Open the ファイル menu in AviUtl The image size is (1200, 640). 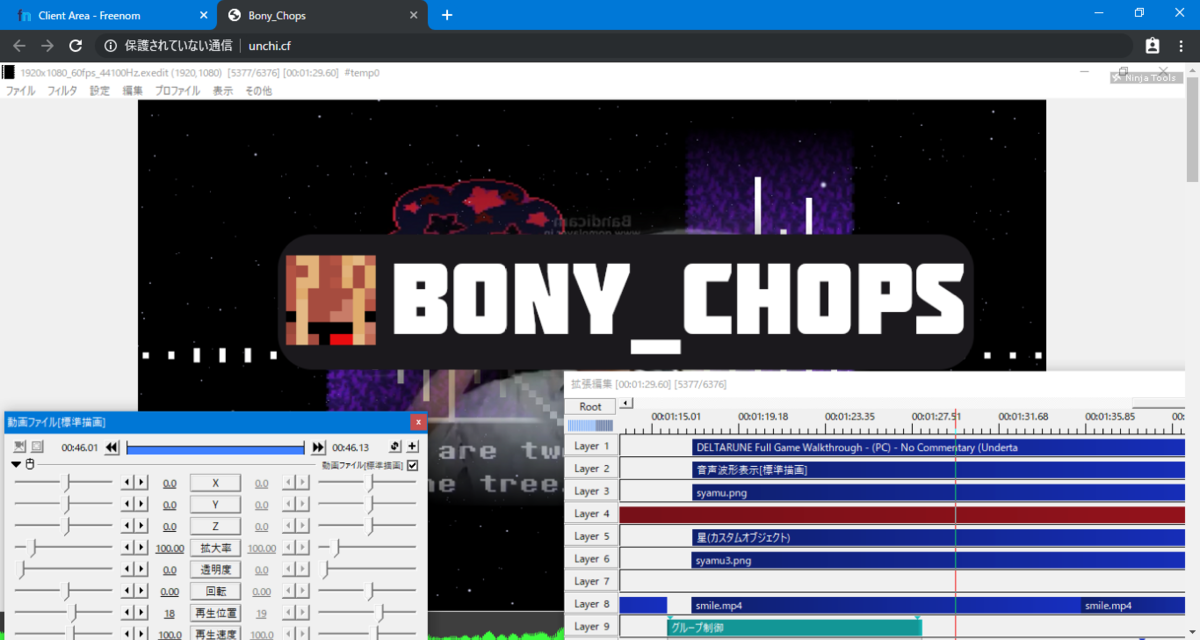click(x=19, y=90)
